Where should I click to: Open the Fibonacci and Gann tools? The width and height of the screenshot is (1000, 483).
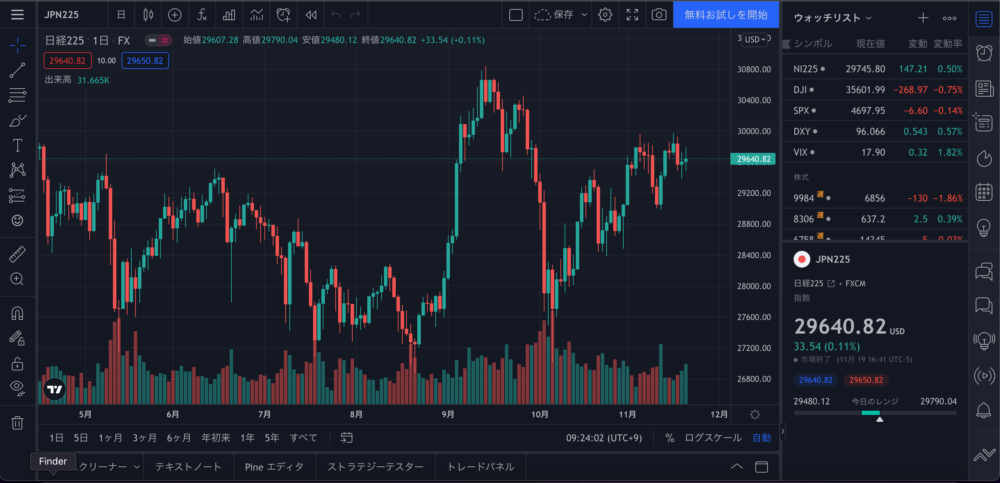pyautogui.click(x=18, y=96)
